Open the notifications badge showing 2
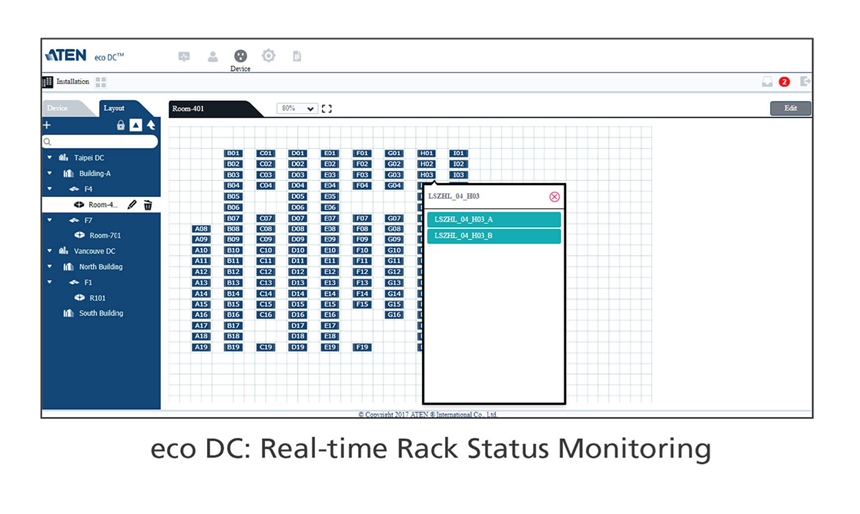Viewport: 860px width, 514px height. click(784, 82)
